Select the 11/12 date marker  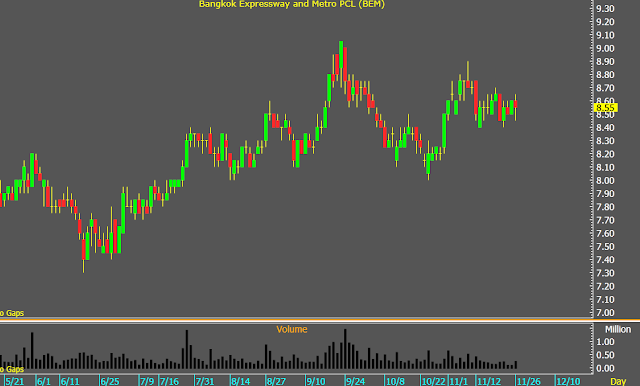[489, 382]
